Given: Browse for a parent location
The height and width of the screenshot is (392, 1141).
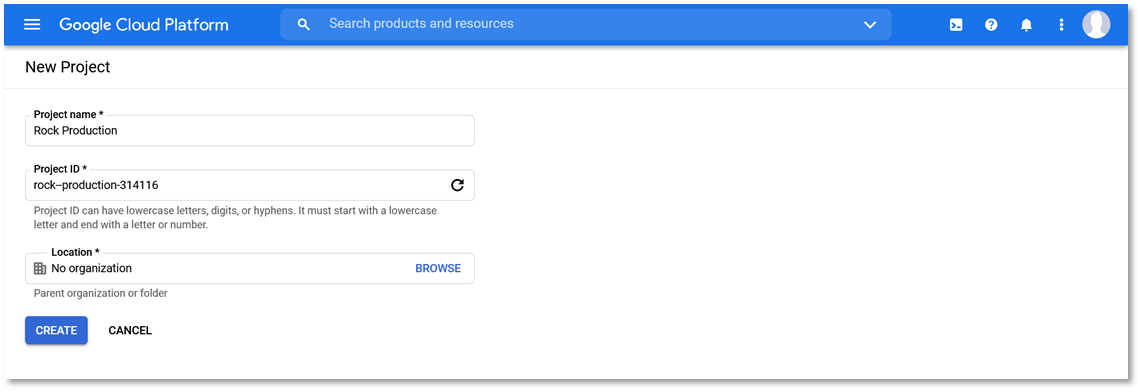Looking at the screenshot, I should click(438, 268).
